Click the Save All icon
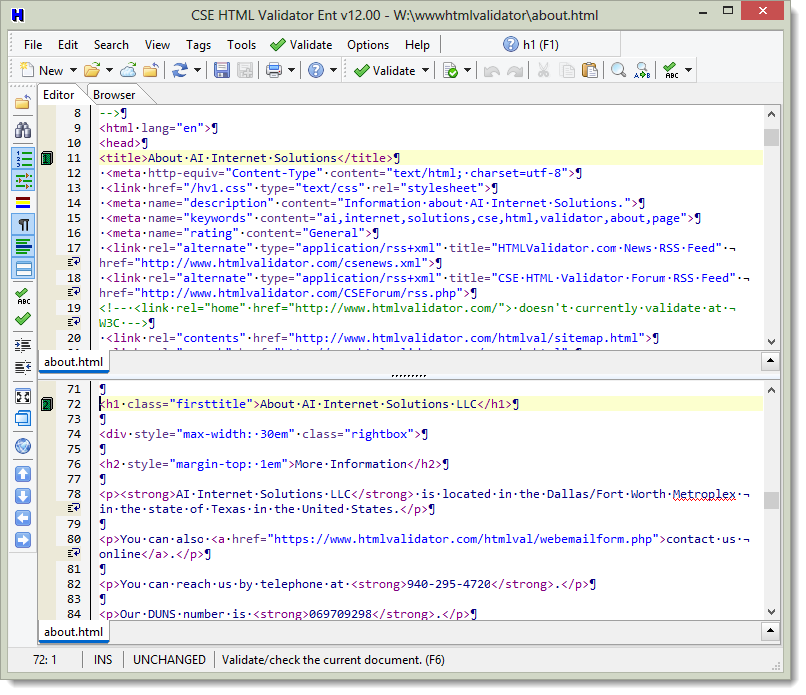The width and height of the screenshot is (806, 695). [245, 70]
